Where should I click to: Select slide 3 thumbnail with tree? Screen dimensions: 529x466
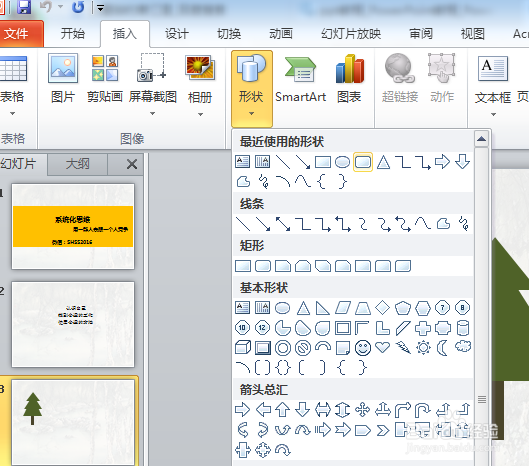coord(73,422)
